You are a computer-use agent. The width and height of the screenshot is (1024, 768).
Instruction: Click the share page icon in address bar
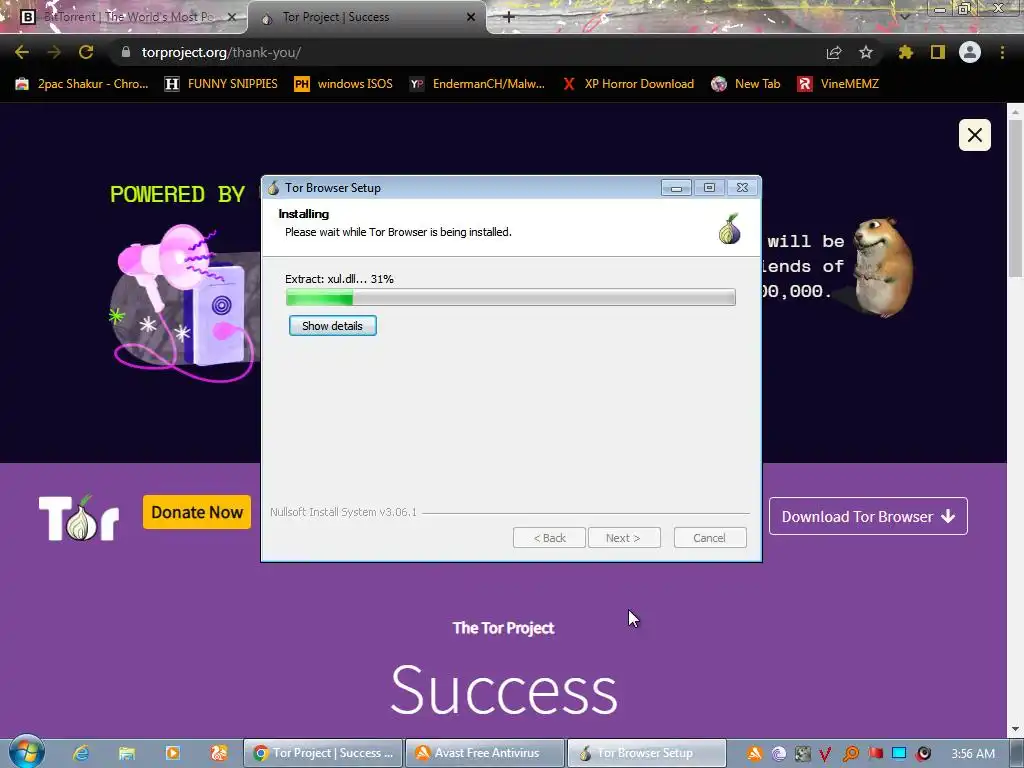834,52
